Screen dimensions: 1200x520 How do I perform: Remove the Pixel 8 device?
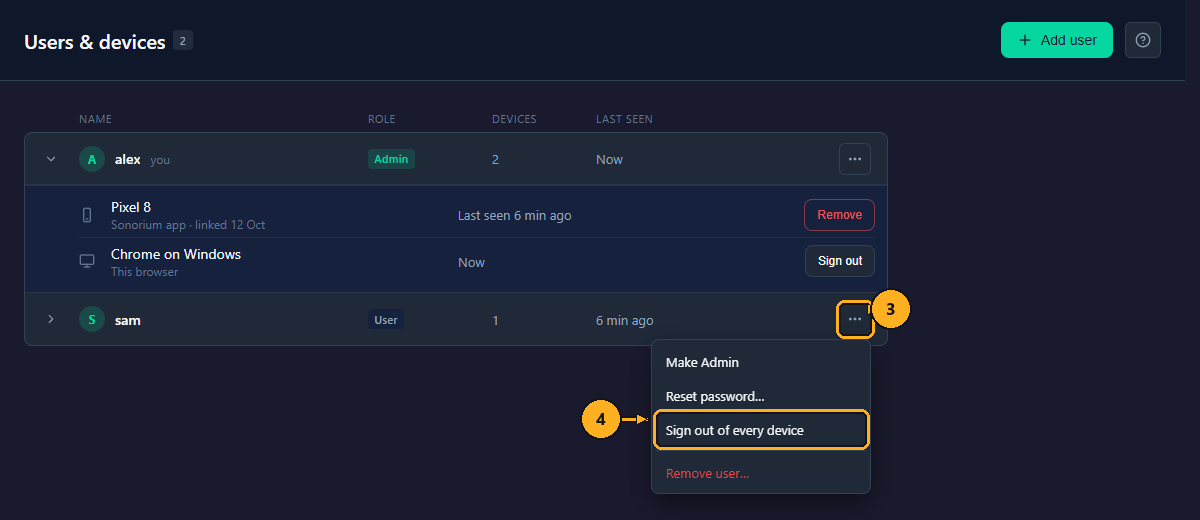click(x=840, y=215)
